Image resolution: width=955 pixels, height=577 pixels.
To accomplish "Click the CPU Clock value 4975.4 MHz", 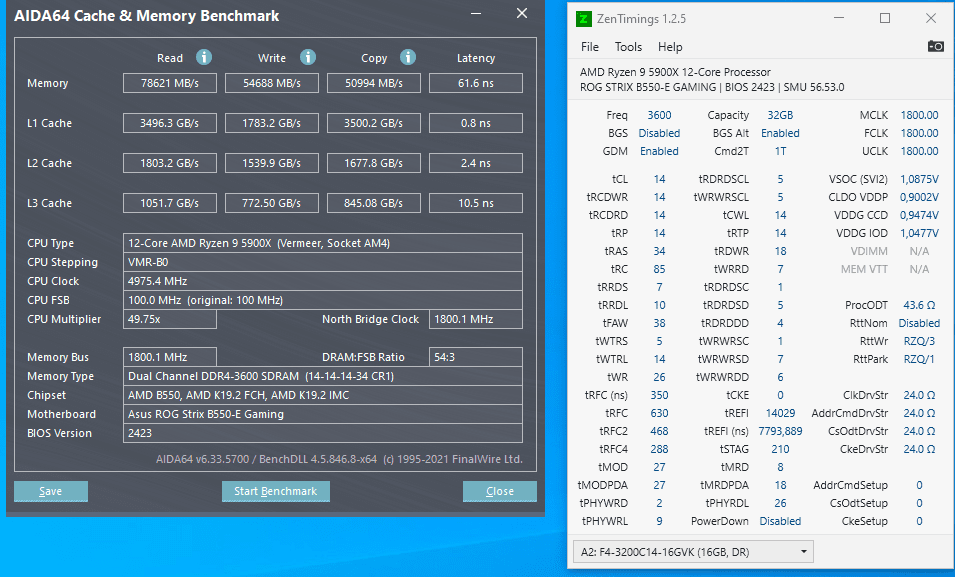I will pyautogui.click(x=323, y=281).
